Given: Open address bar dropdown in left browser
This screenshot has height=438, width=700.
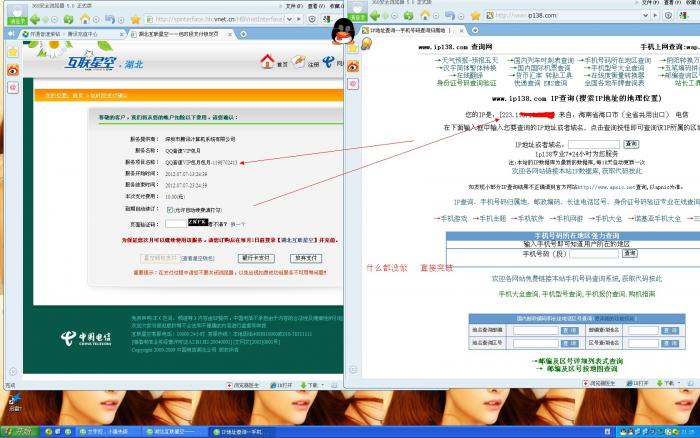Looking at the screenshot, I should tap(289, 19).
